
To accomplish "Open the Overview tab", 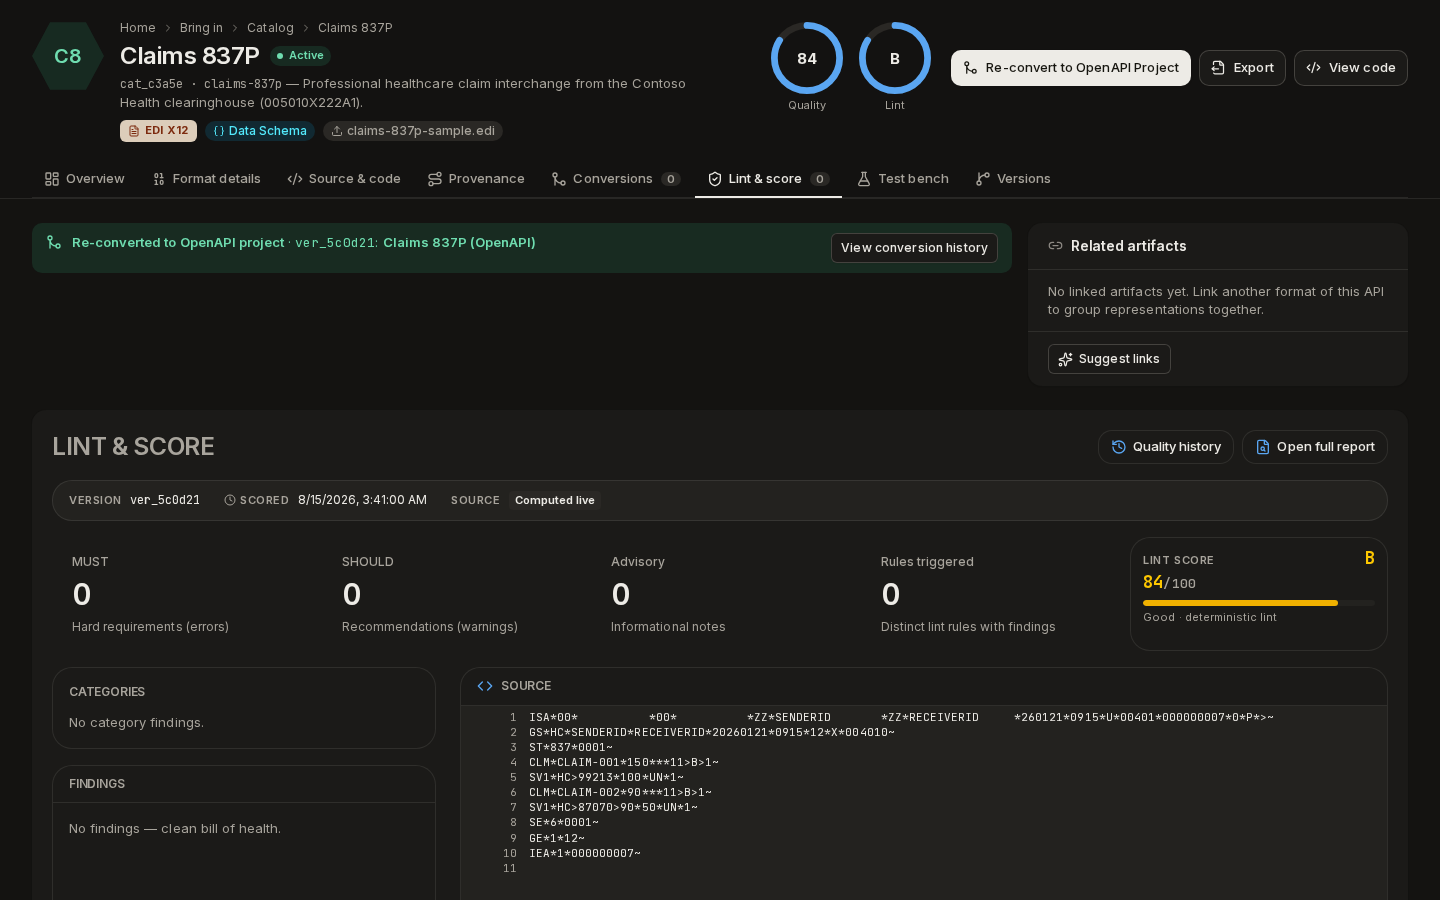I will click(85, 179).
